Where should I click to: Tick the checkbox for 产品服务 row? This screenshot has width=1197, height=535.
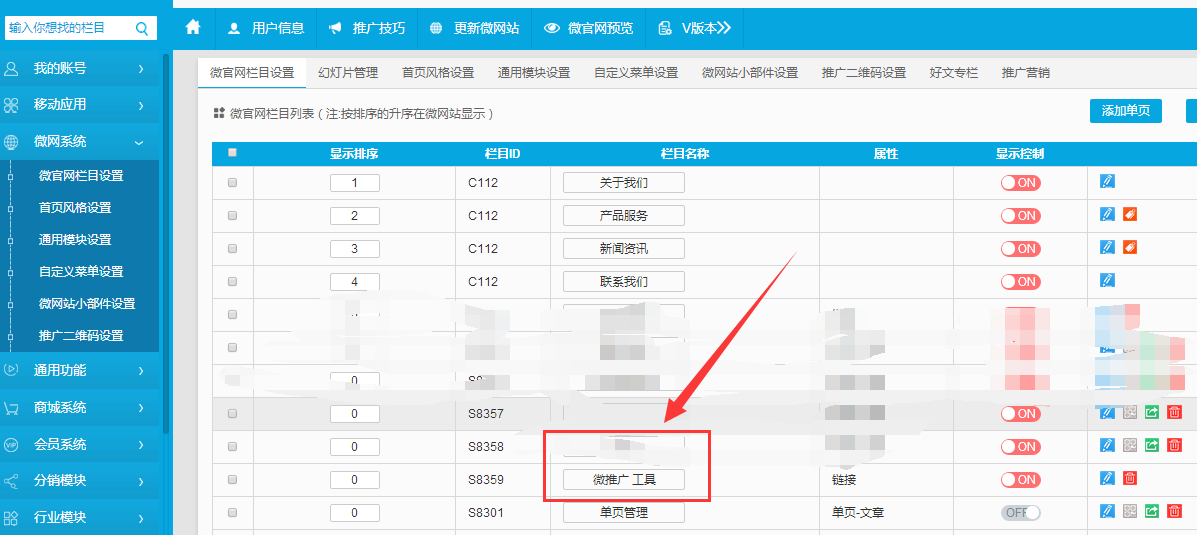tap(233, 216)
